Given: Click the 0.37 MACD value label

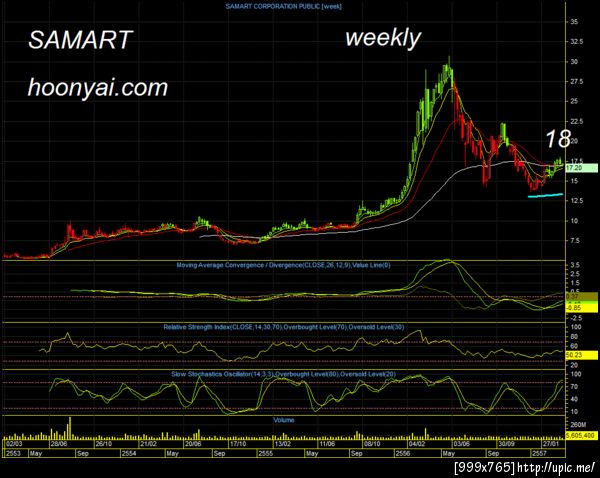Looking at the screenshot, I should pyautogui.click(x=581, y=297).
